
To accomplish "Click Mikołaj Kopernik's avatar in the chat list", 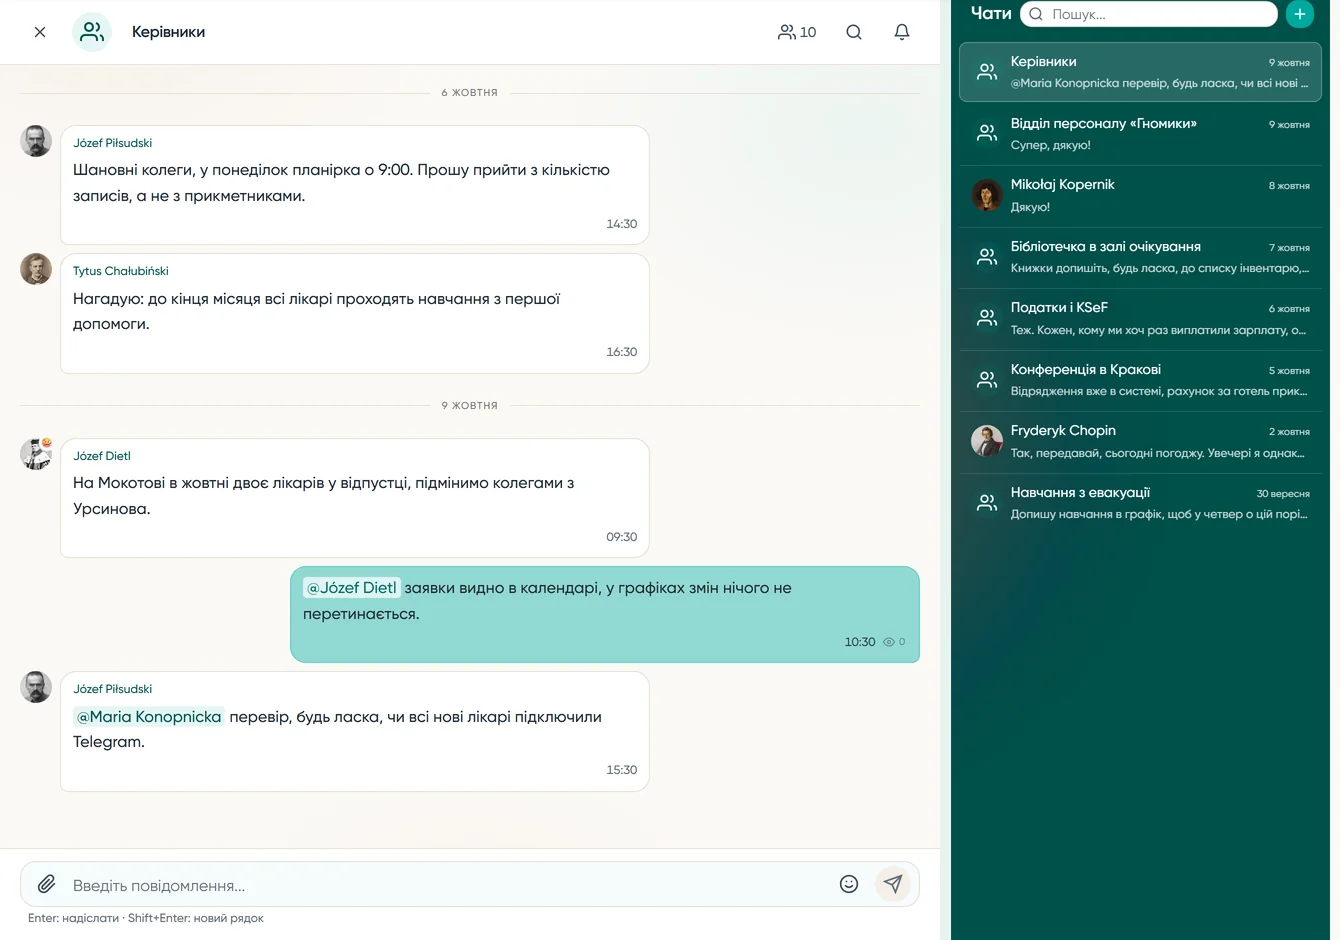I will coord(987,195).
